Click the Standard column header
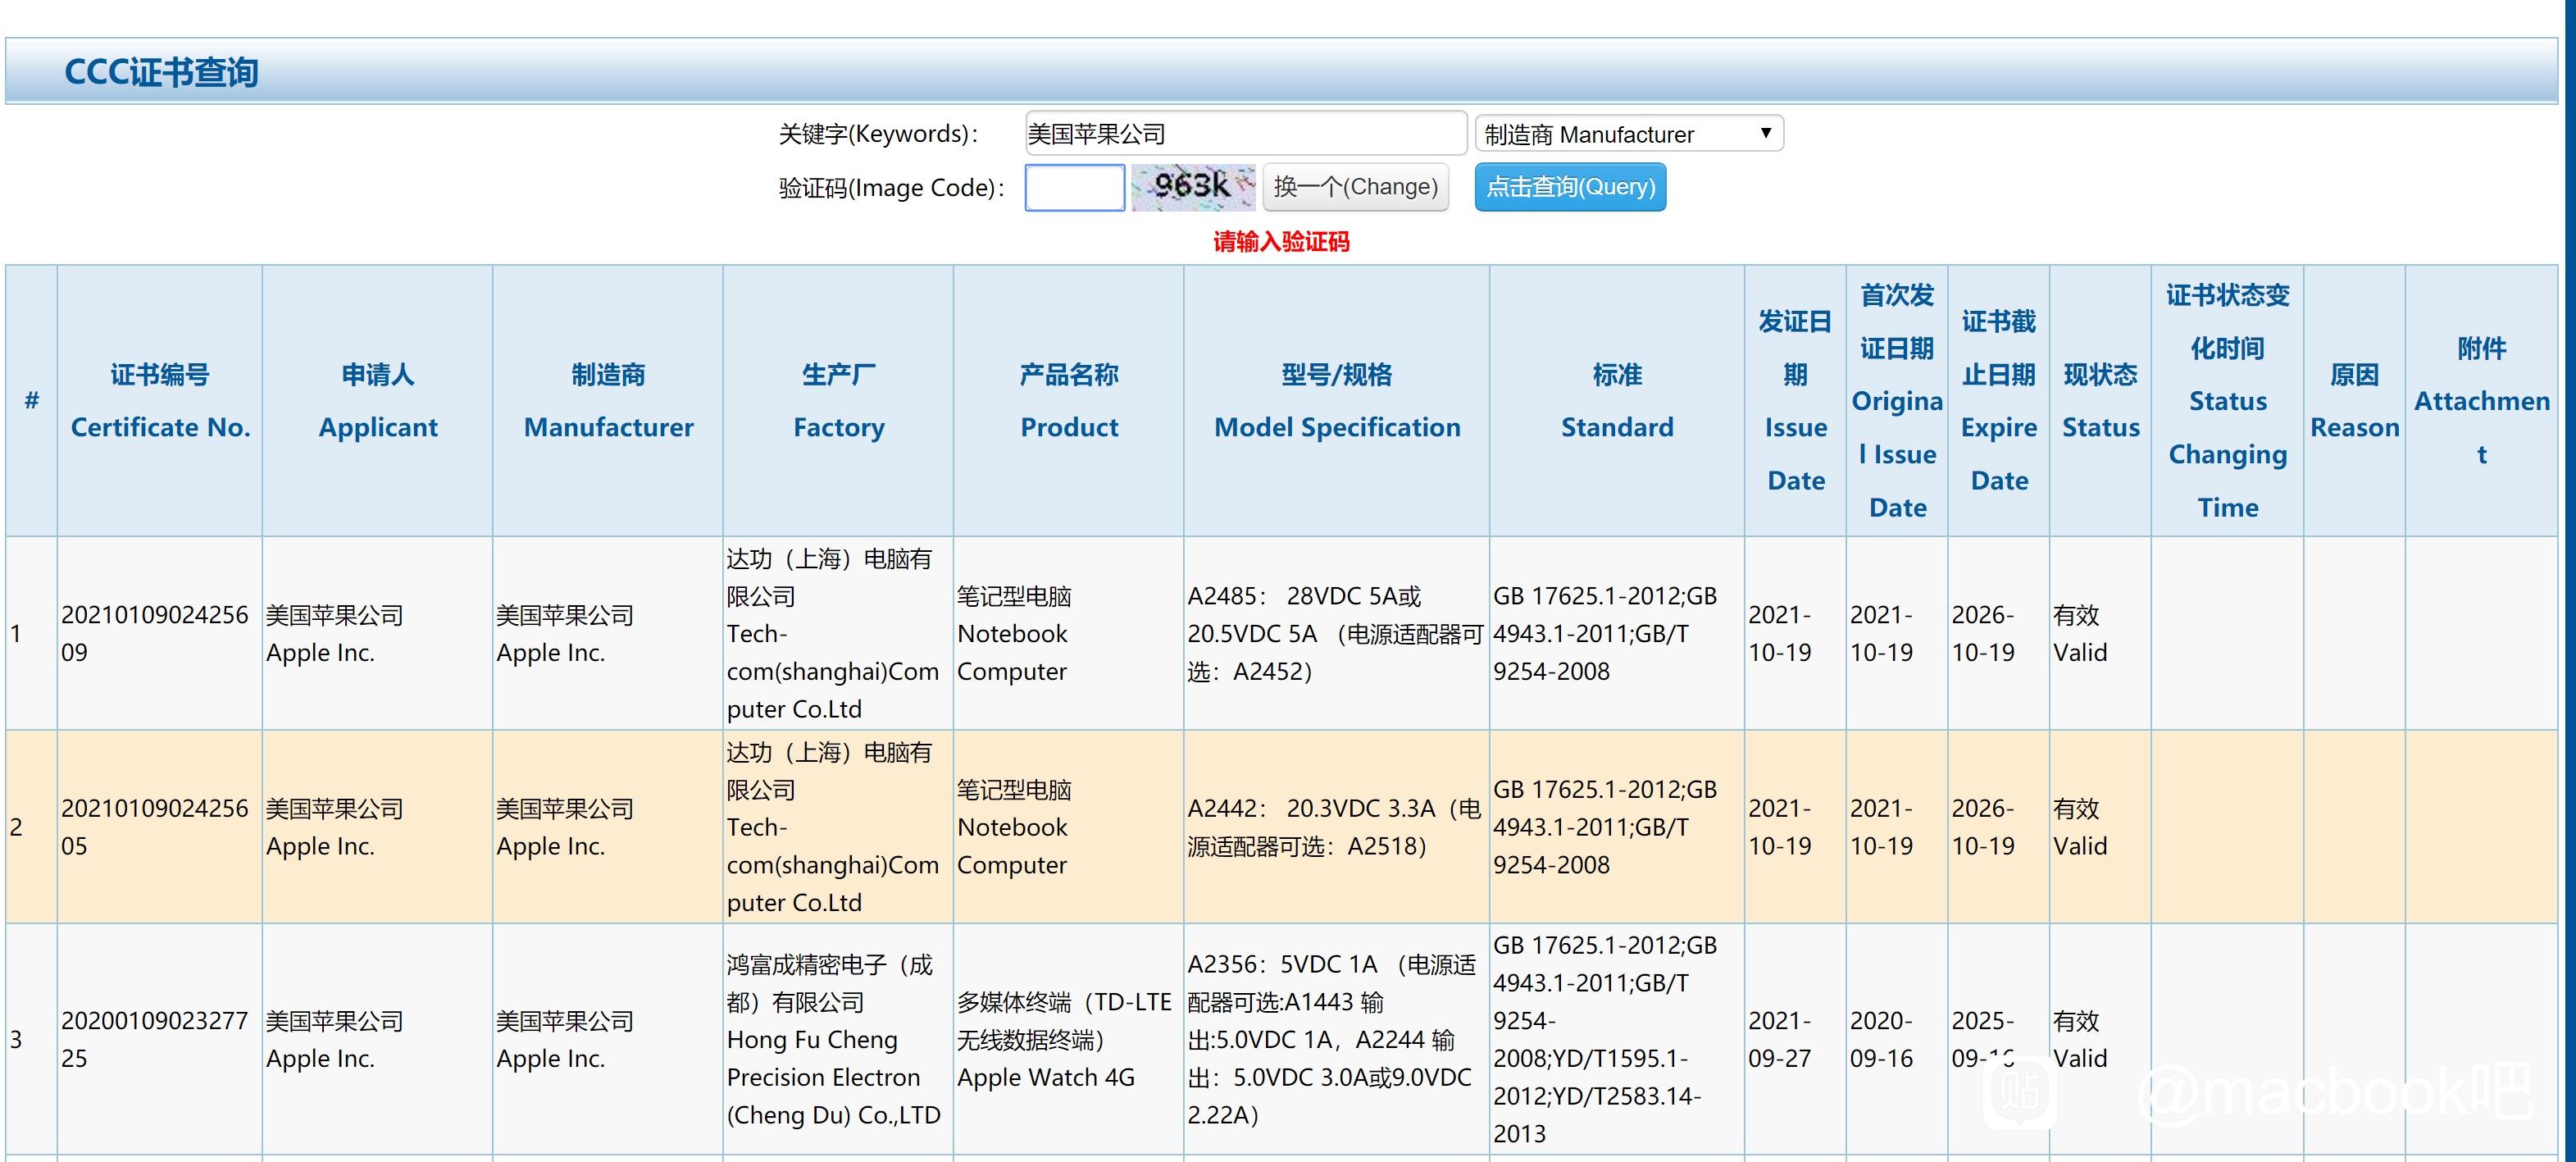Viewport: 2576px width, 1162px height. 1617,401
